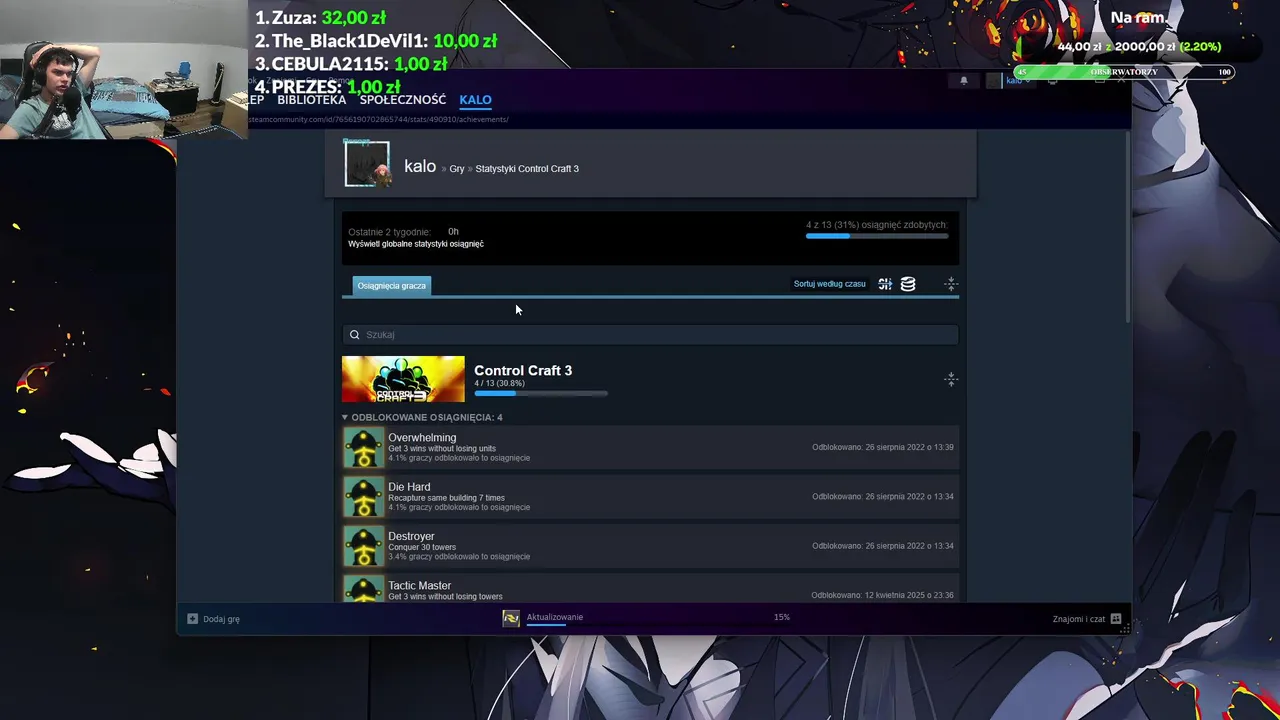Click 'Ostatnie 2 tygodnie: 0h' text

coord(403,232)
